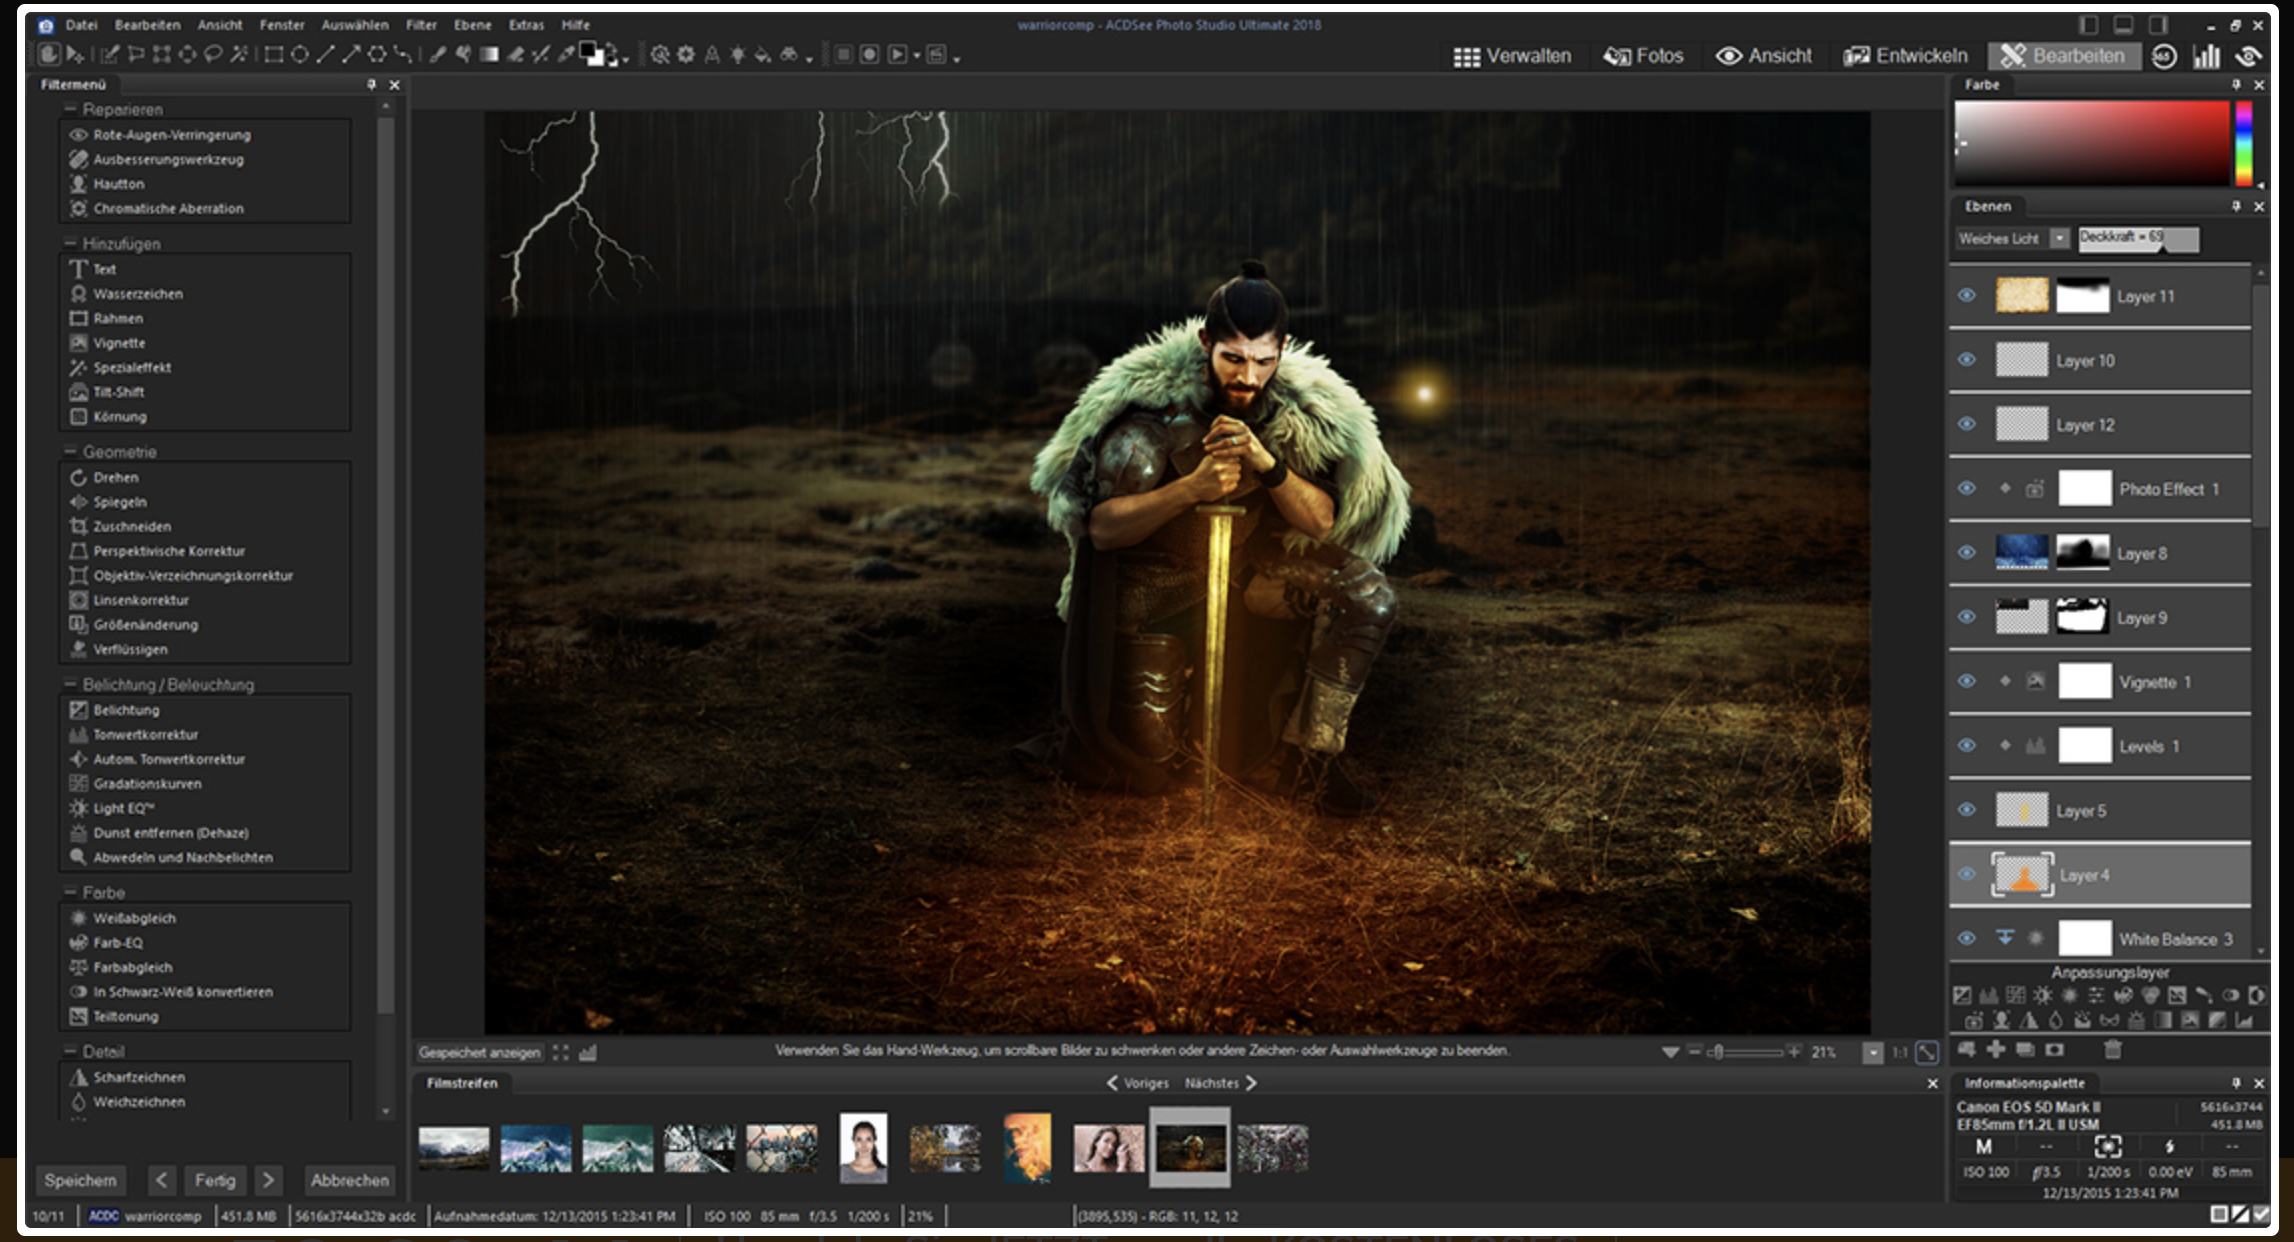Open the 365 mode icon
Image resolution: width=2294 pixels, height=1242 pixels.
point(2164,56)
